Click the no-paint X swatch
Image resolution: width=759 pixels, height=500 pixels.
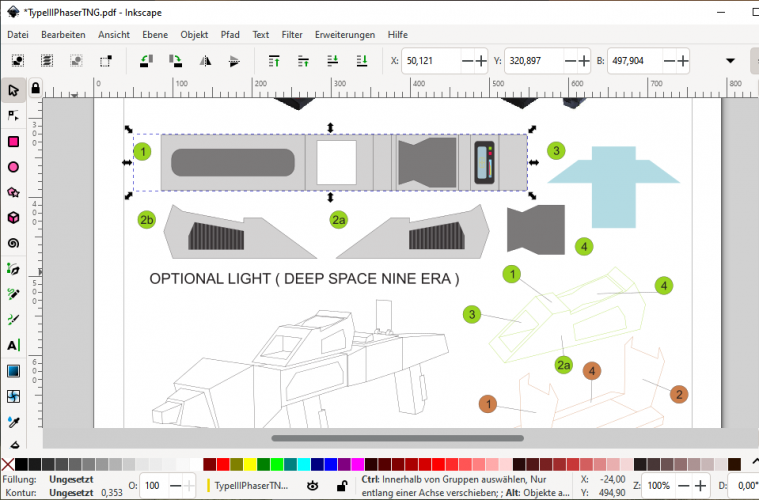8,465
